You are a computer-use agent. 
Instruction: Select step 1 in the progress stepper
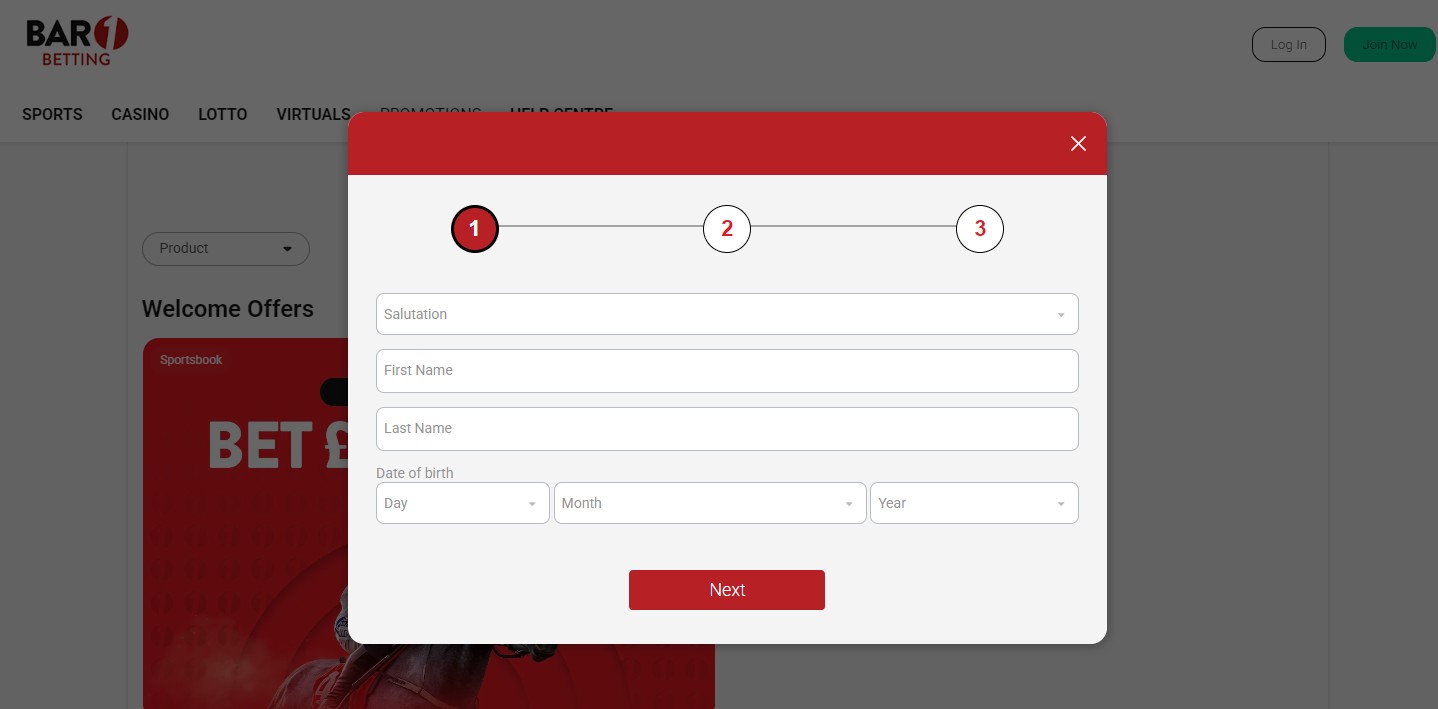point(474,228)
